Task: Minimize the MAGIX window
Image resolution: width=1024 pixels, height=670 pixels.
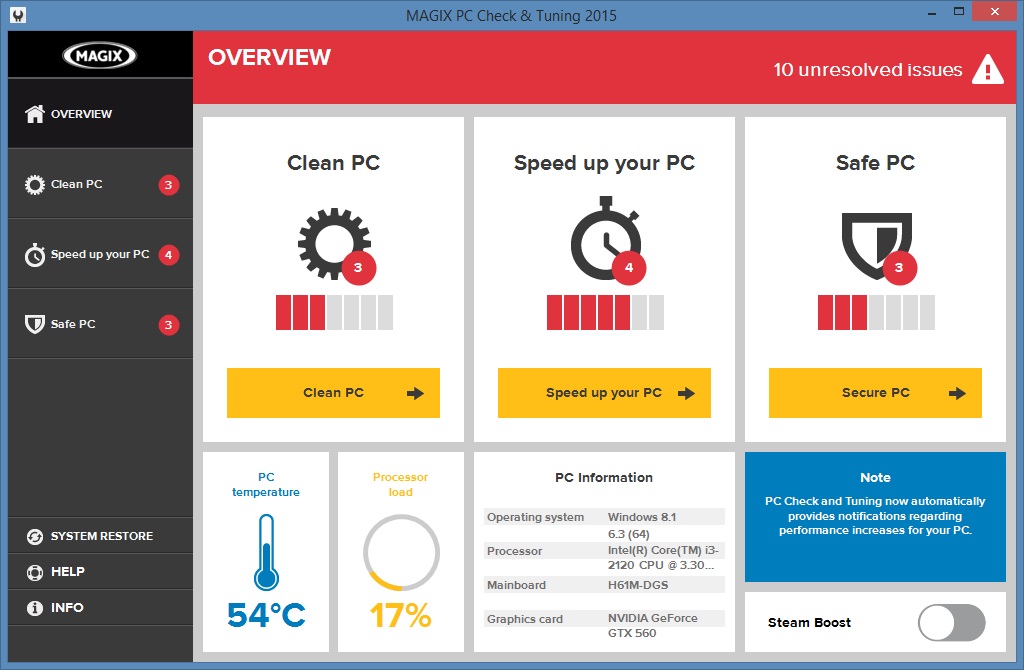Action: (932, 12)
